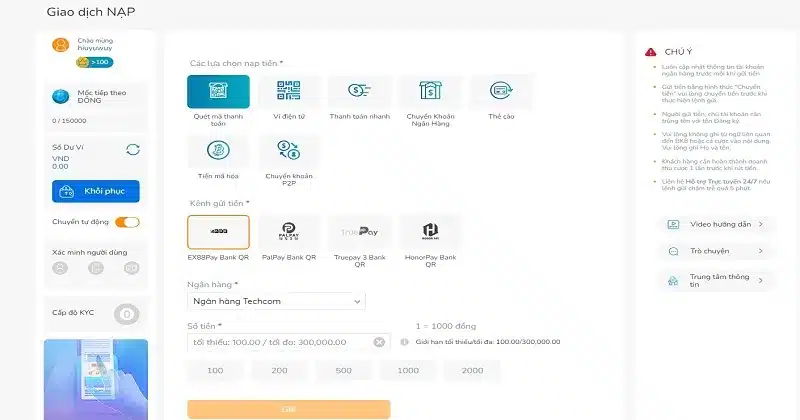Click third user verification icon
The image size is (800, 420).
132,268
